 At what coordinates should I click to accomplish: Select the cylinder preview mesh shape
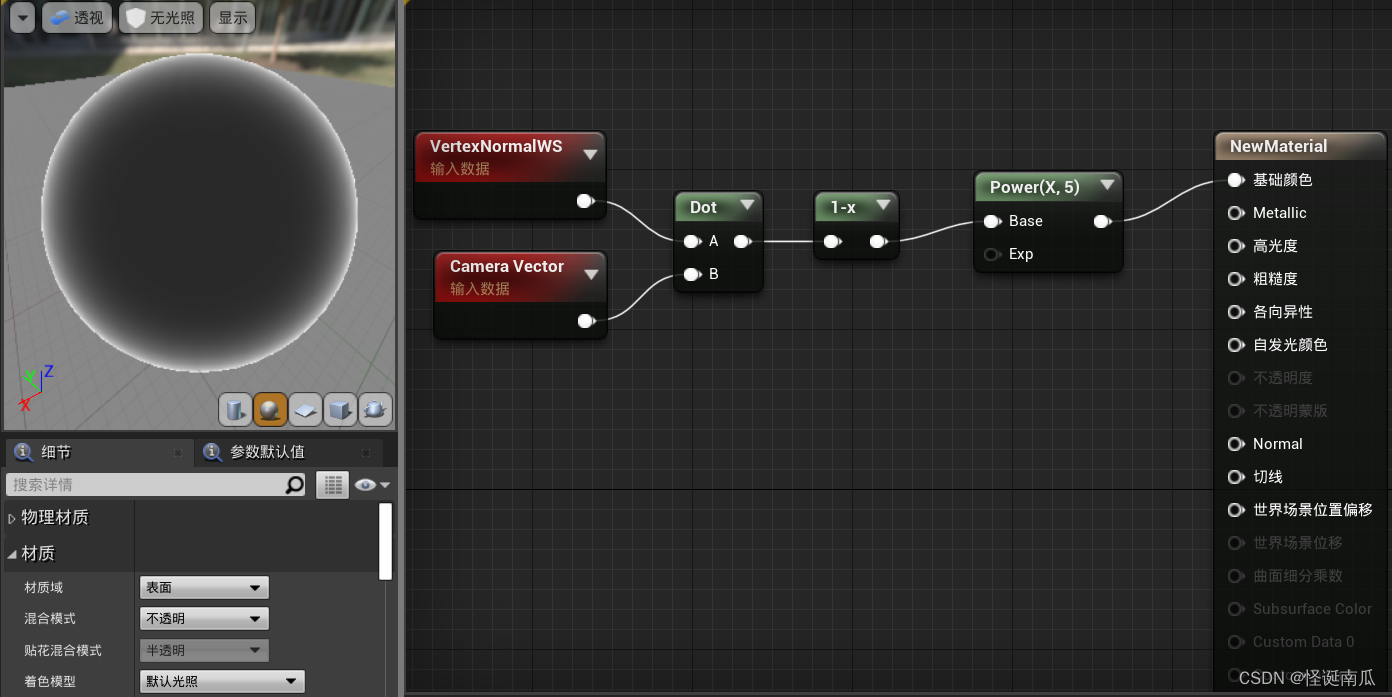235,409
